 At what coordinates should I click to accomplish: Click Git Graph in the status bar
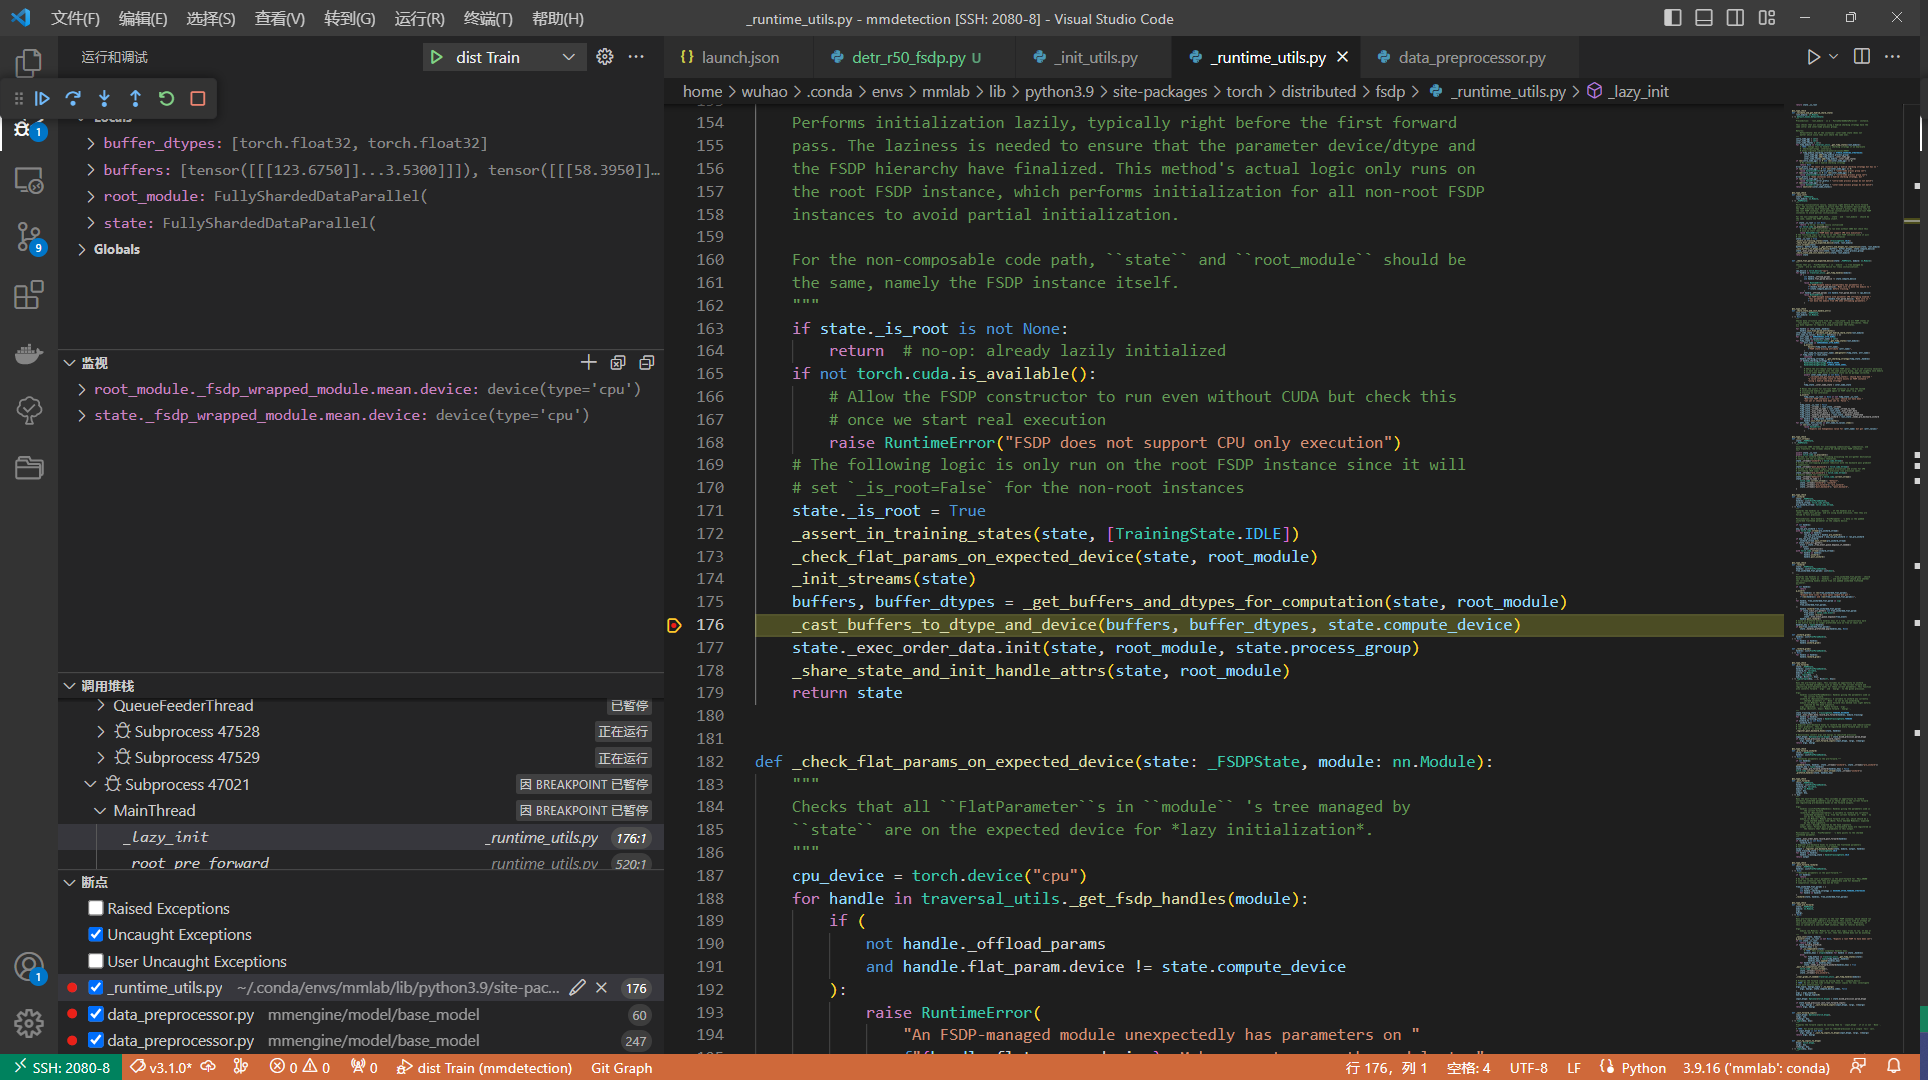(621, 1068)
